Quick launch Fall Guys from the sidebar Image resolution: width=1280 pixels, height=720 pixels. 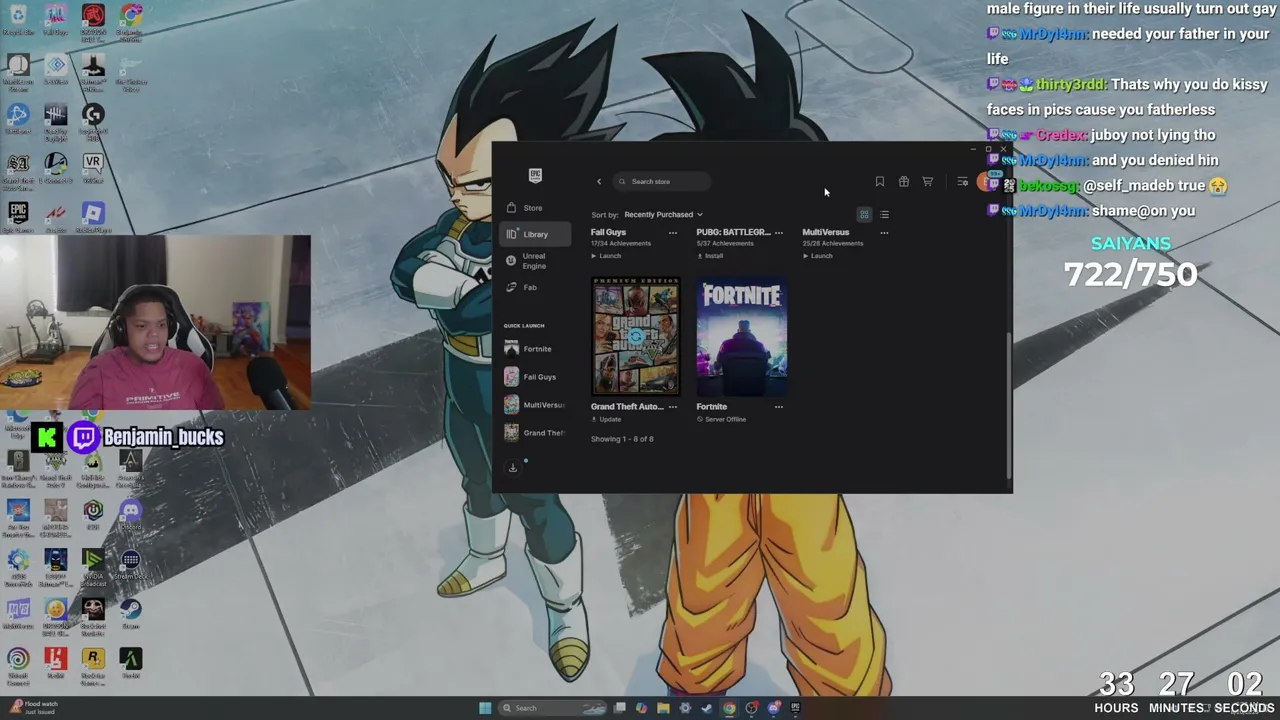[x=533, y=377]
